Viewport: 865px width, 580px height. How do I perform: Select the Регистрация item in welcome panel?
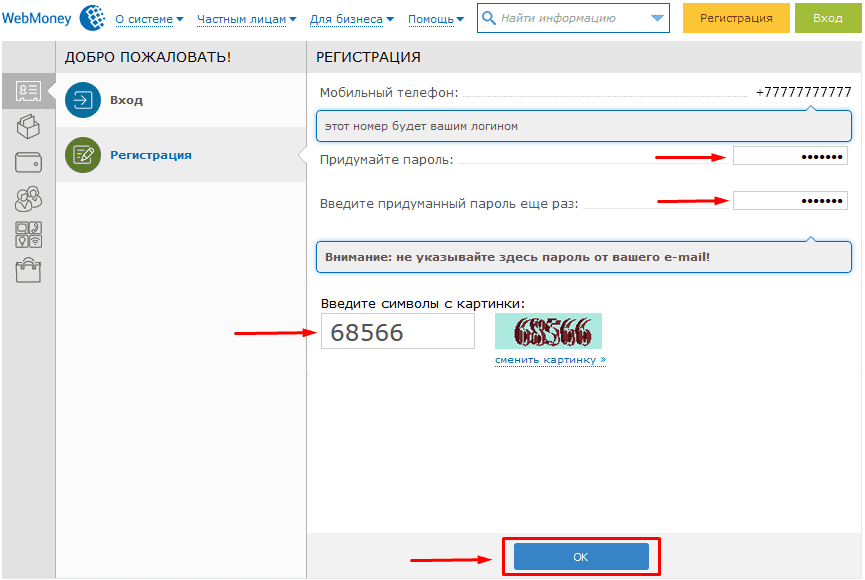pos(181,155)
